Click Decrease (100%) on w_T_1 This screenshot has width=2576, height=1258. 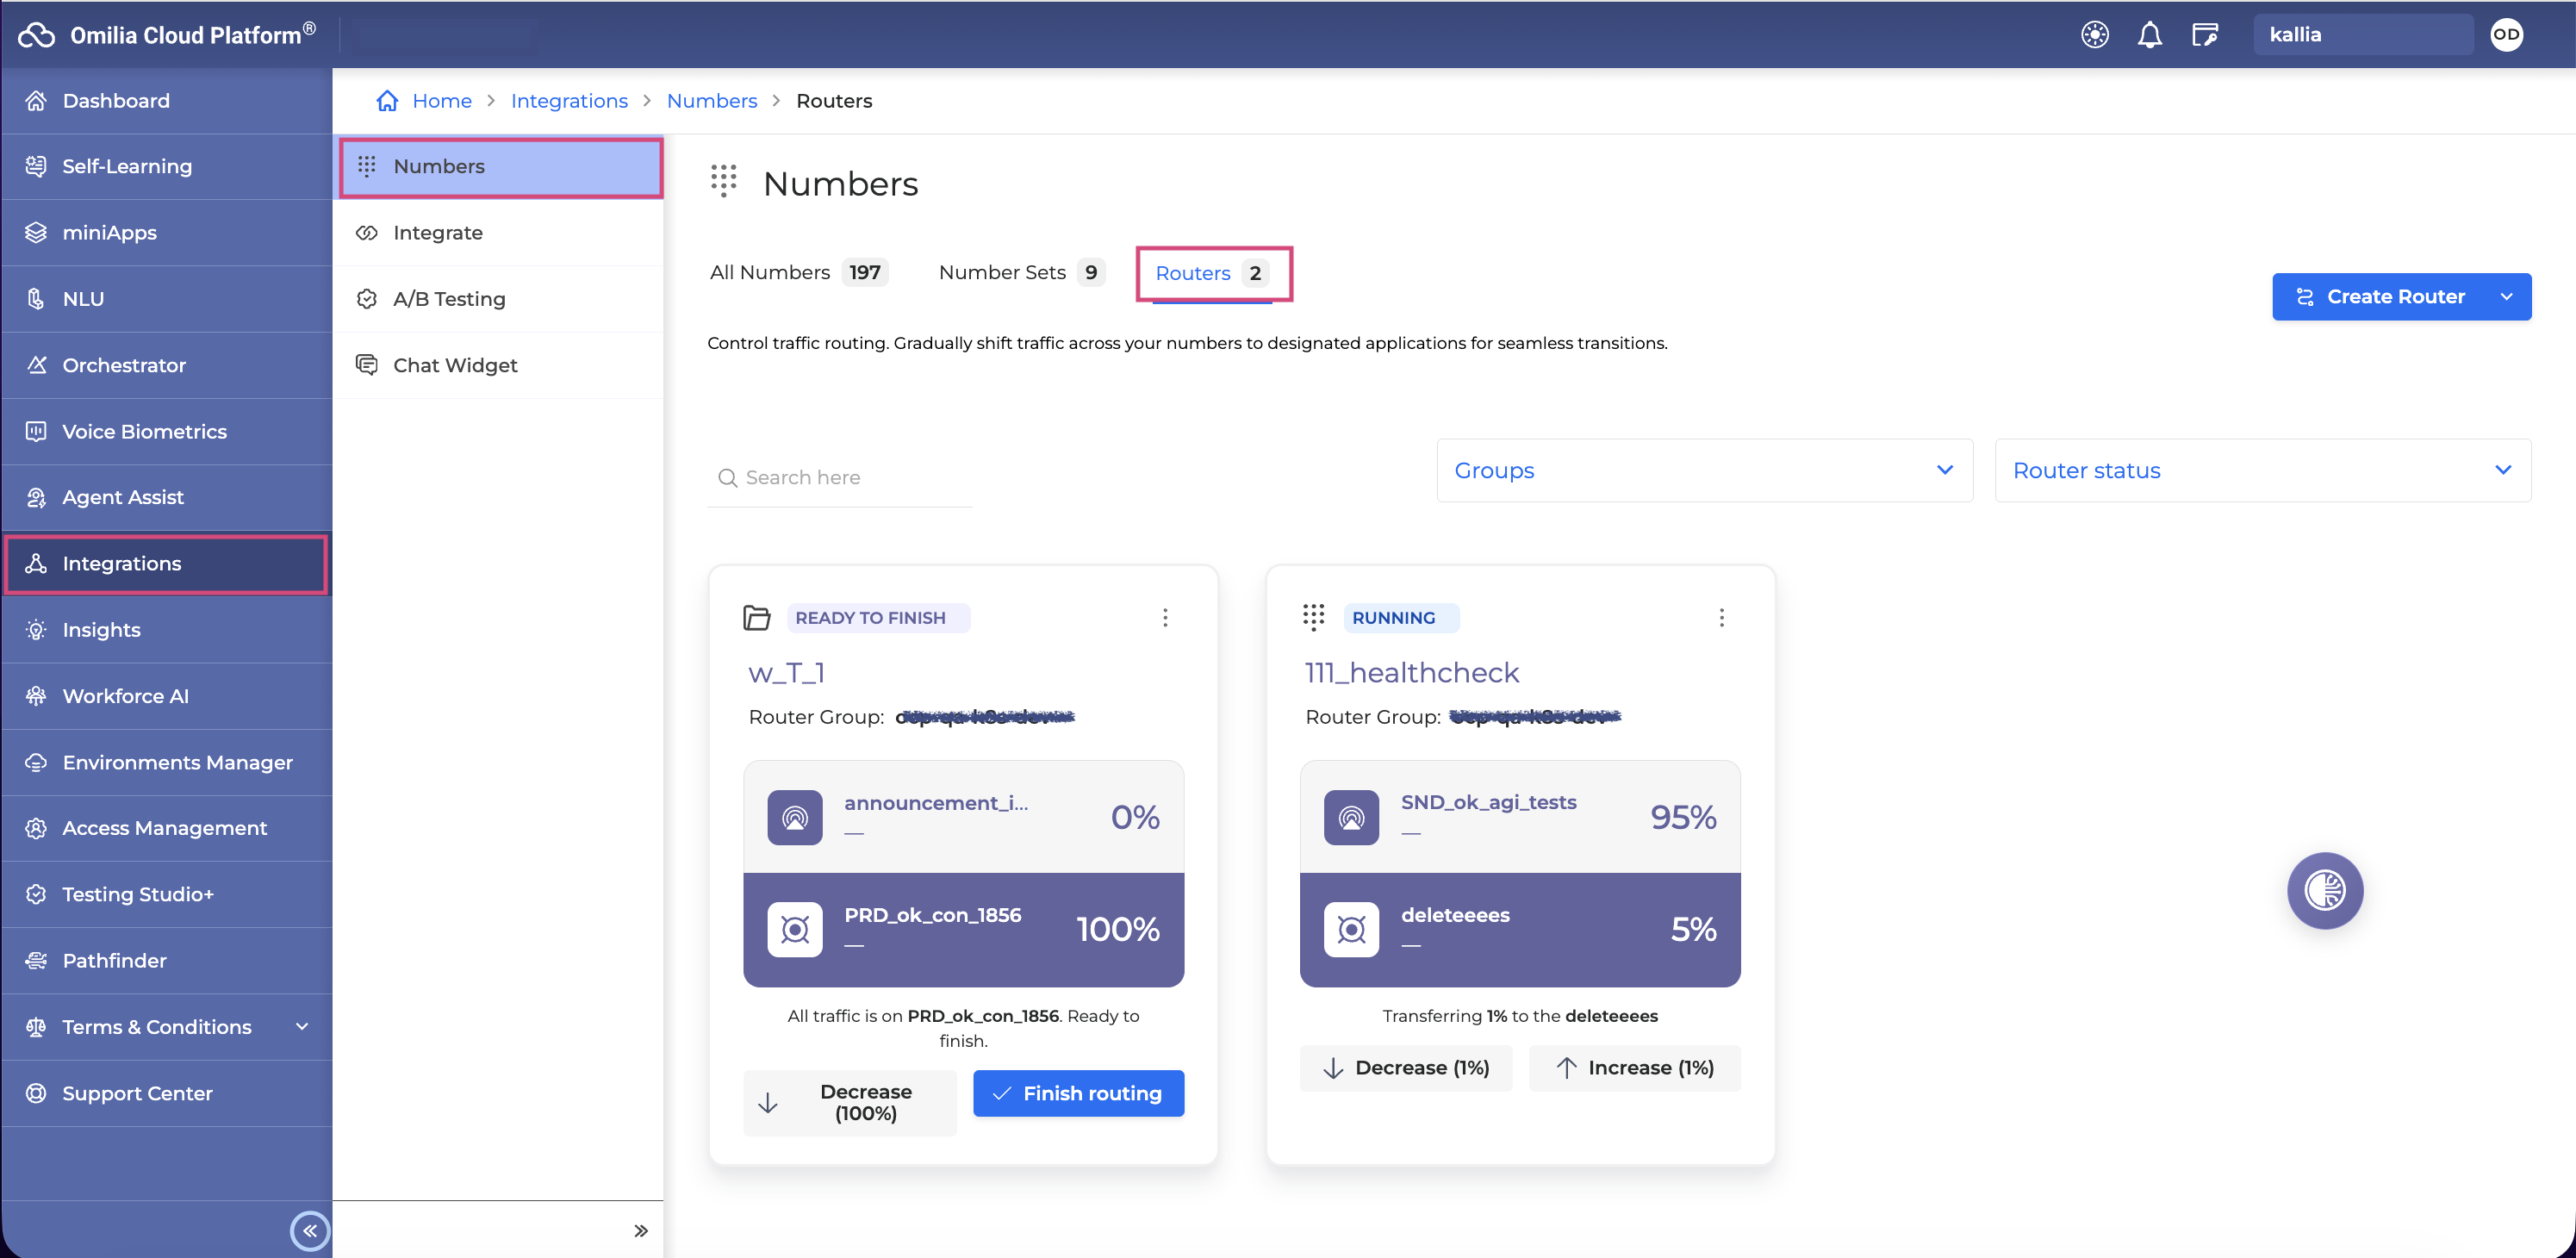click(849, 1103)
